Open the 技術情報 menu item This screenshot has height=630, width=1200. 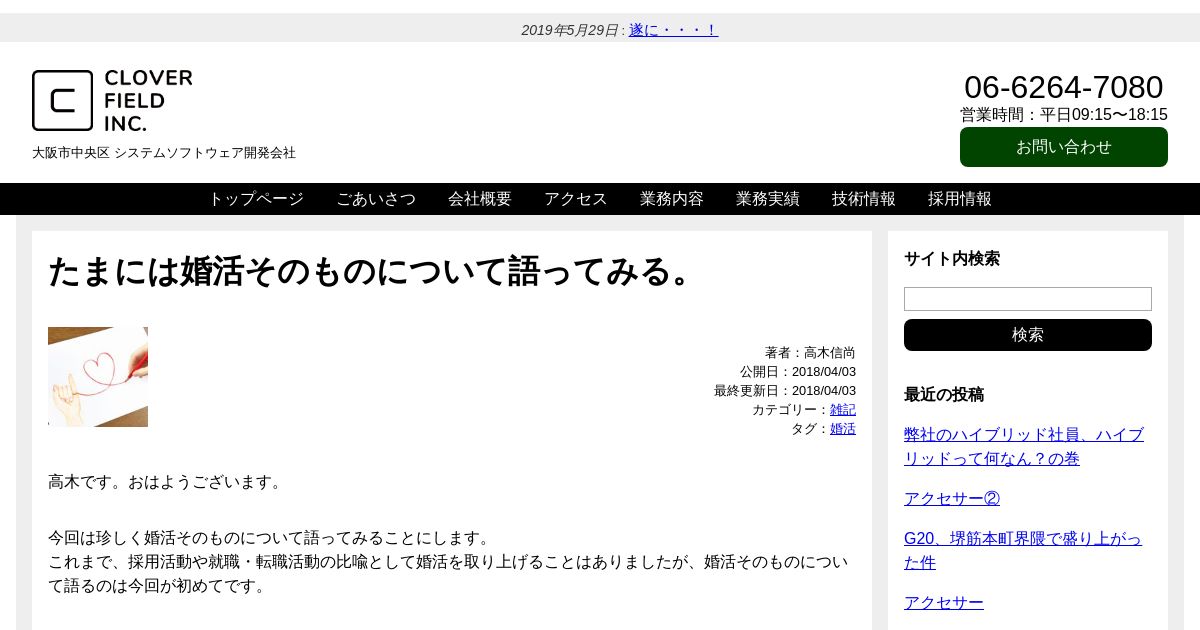point(864,199)
